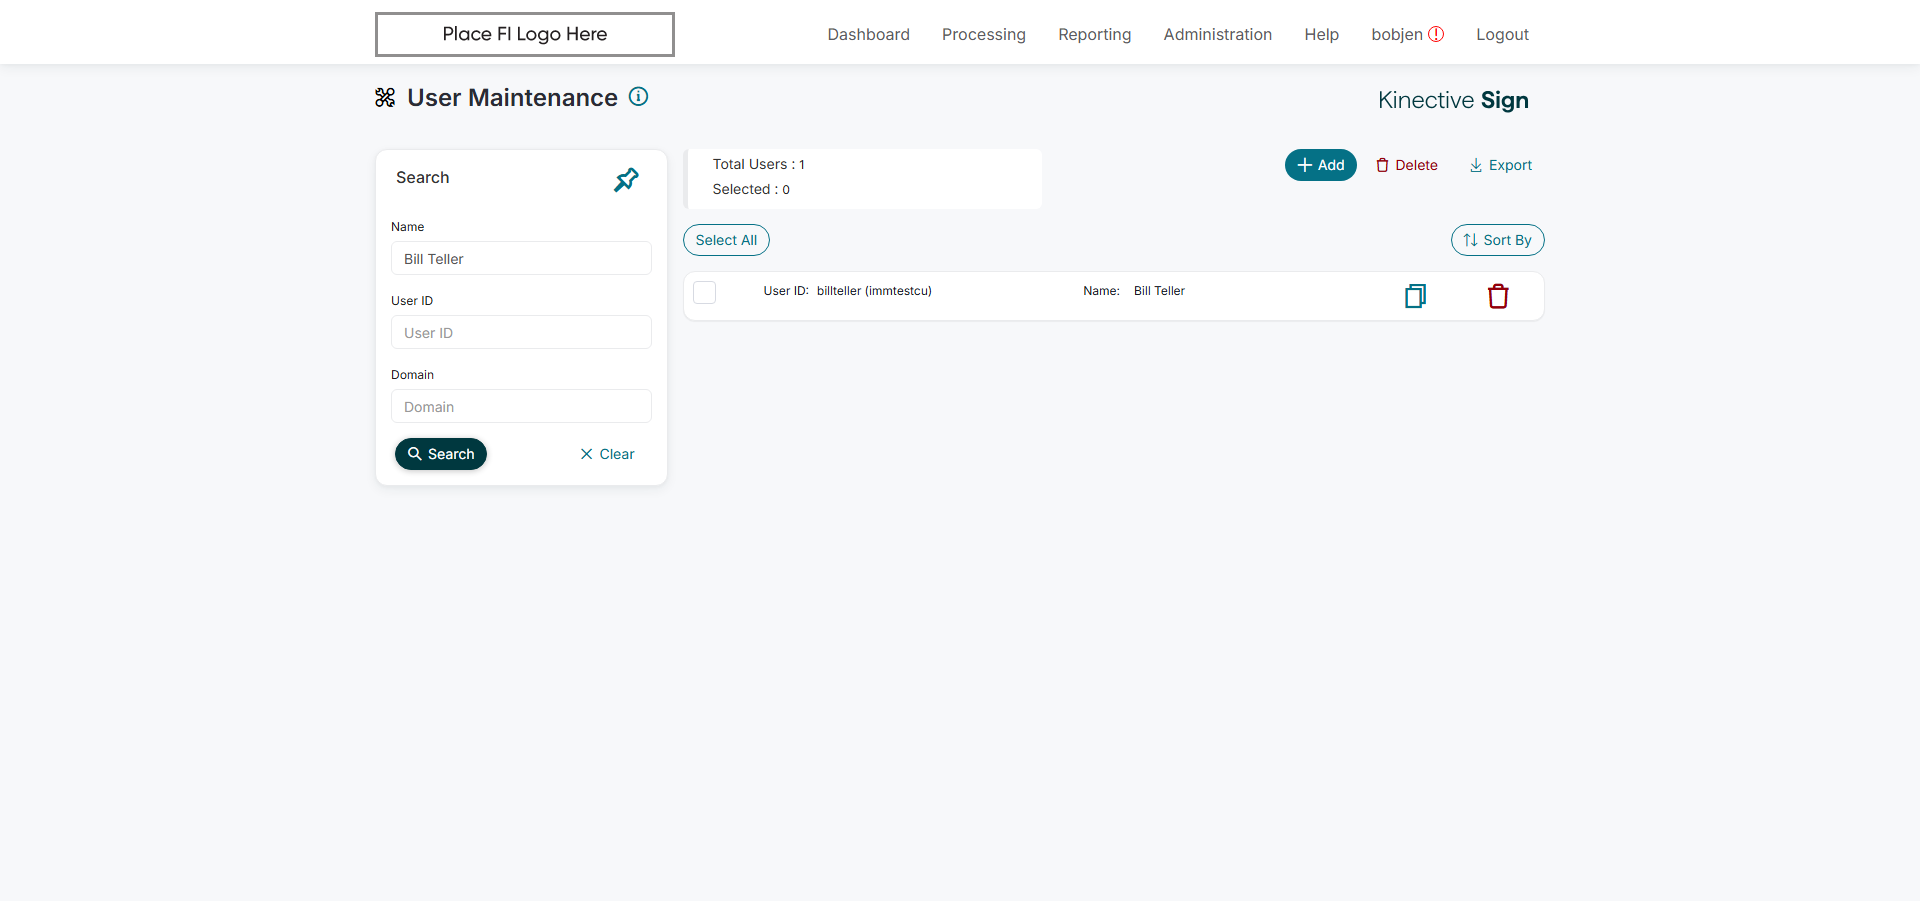Click the Add user button
Image resolution: width=1920 pixels, height=901 pixels.
point(1320,165)
